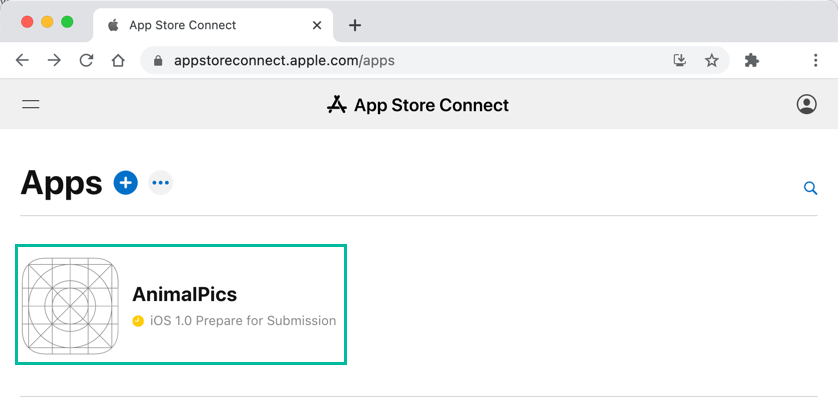Screen dimensions: 838x410
Task: Click the green fullscreen window button
Action: pyautogui.click(x=67, y=22)
